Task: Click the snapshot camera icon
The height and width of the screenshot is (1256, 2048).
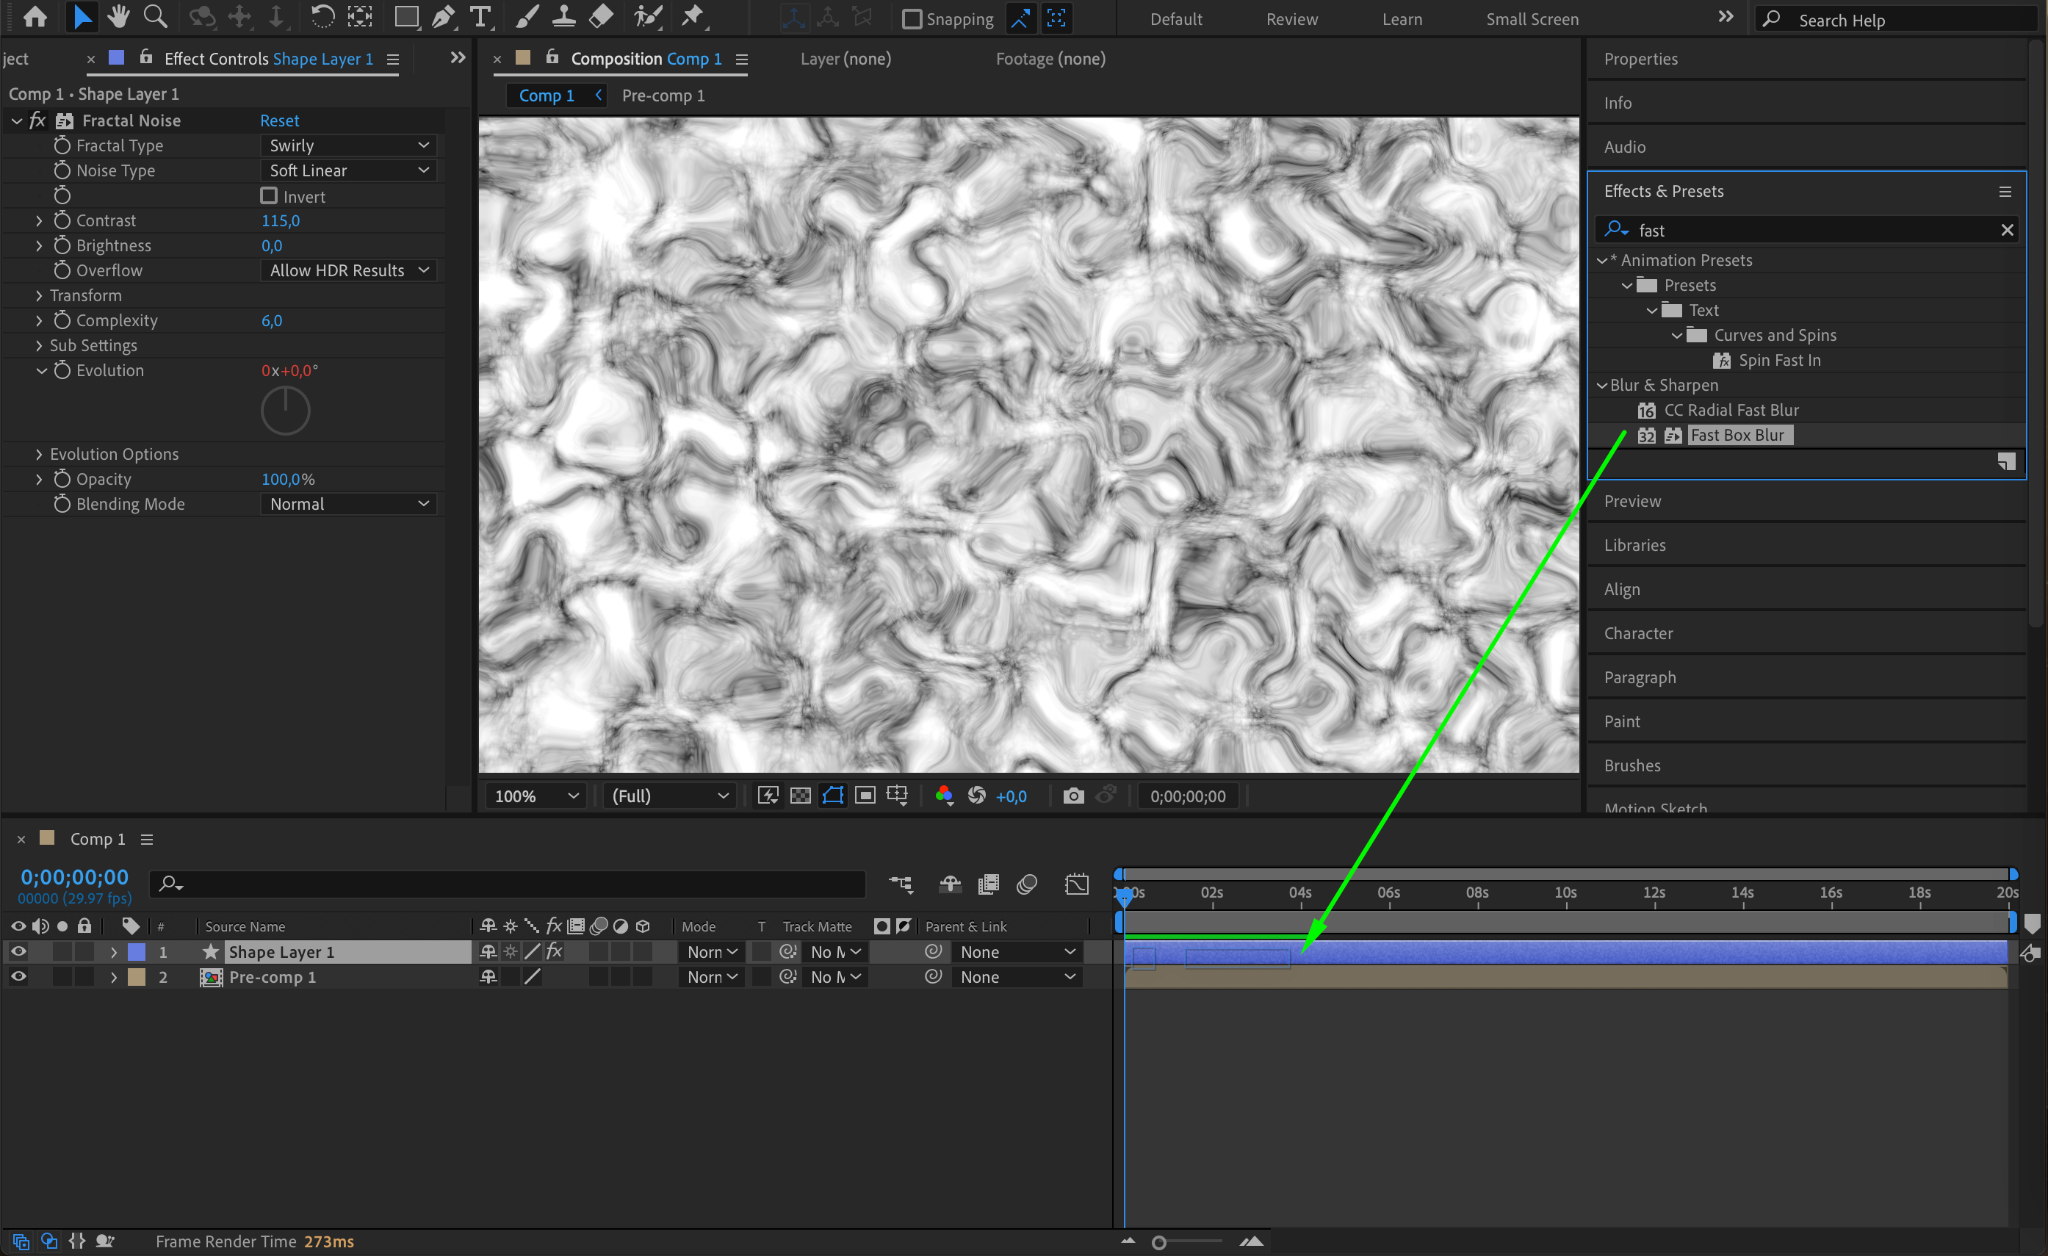Action: click(x=1073, y=796)
